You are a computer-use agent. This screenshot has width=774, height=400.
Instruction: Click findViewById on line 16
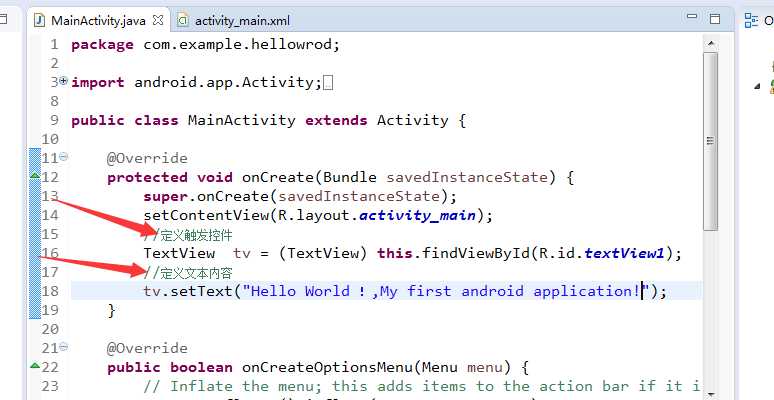point(476,253)
